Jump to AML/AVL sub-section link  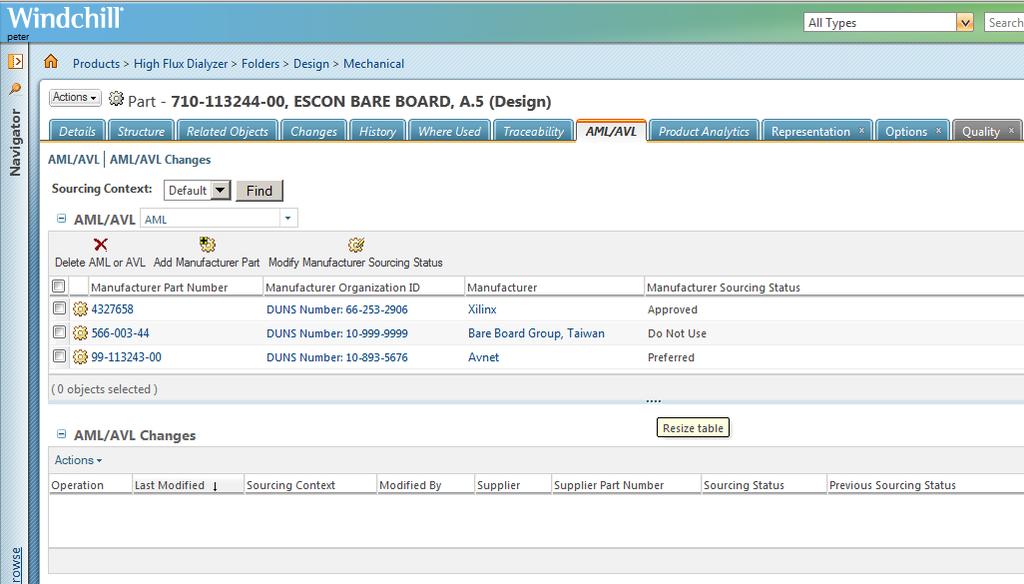74,159
